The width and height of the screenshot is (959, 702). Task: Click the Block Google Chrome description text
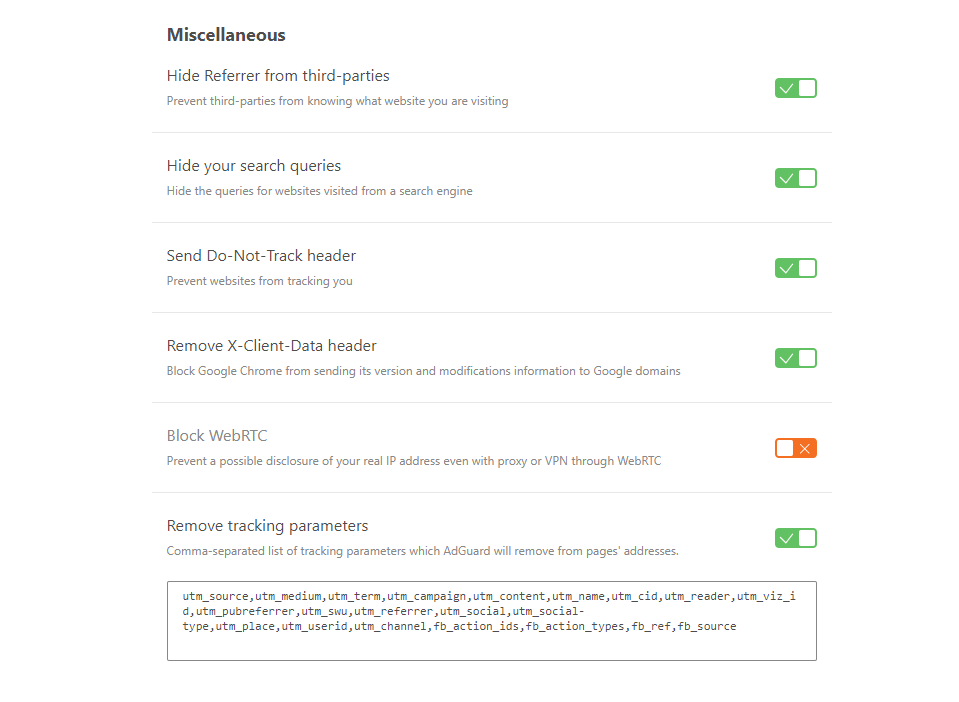[x=423, y=371]
